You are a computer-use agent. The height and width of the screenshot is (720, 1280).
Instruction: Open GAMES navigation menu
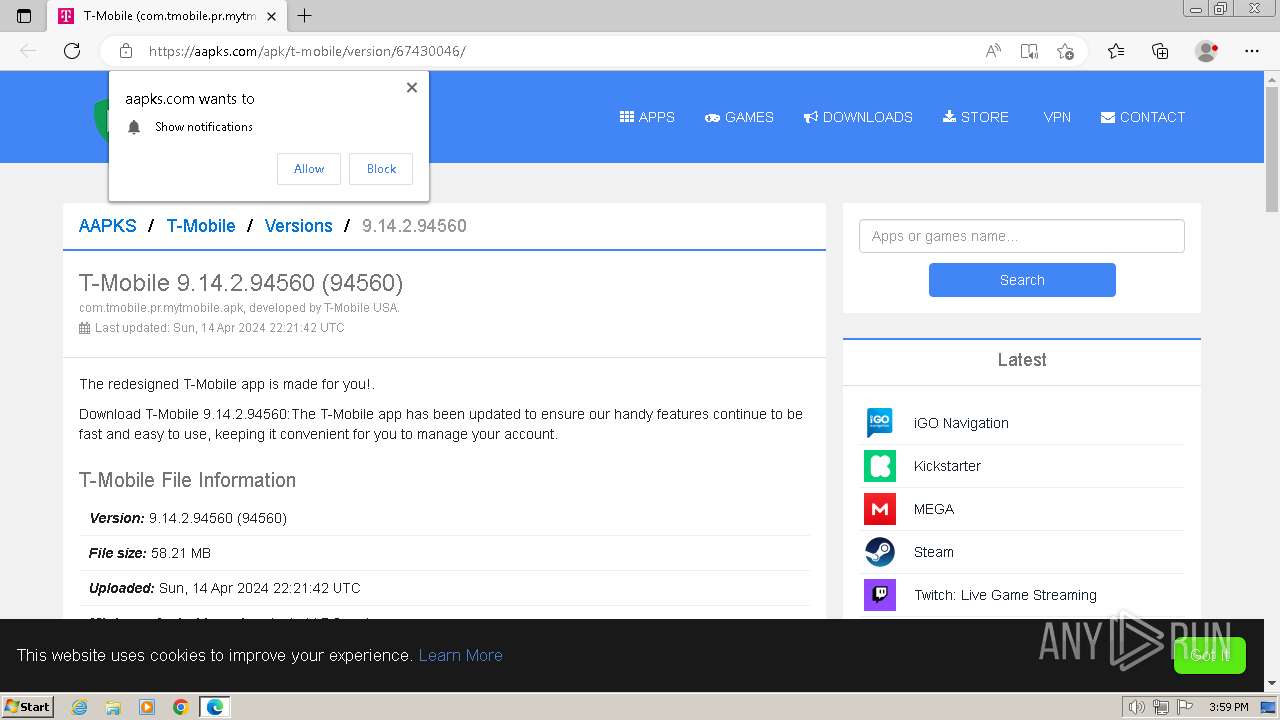point(739,117)
